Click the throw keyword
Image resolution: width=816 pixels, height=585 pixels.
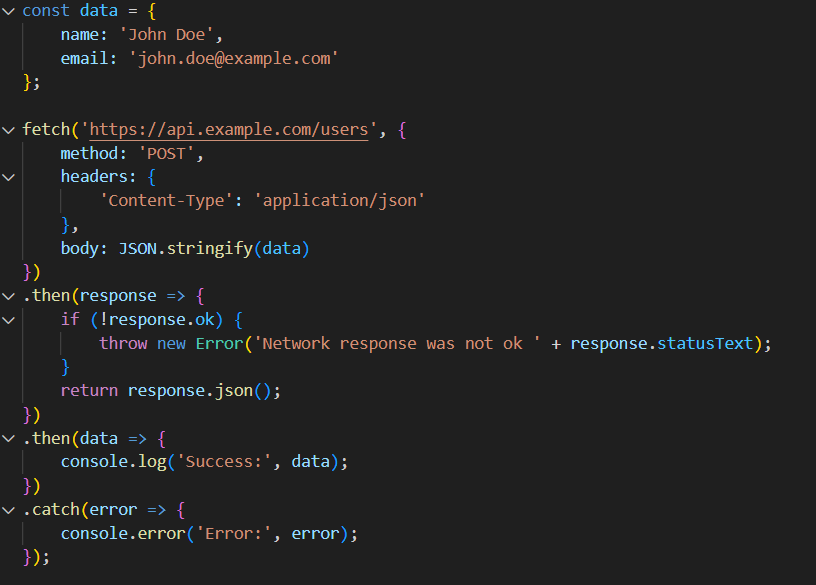(x=123, y=344)
